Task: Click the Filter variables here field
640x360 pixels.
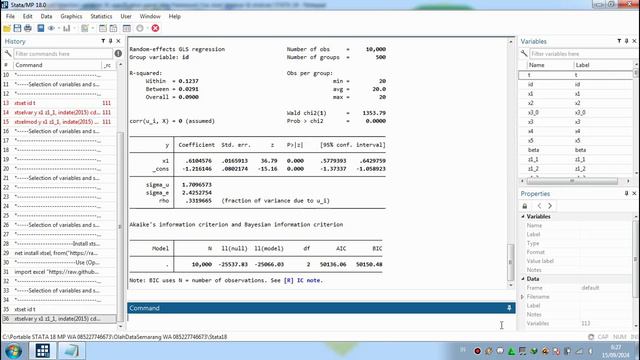Action: click(x=581, y=53)
